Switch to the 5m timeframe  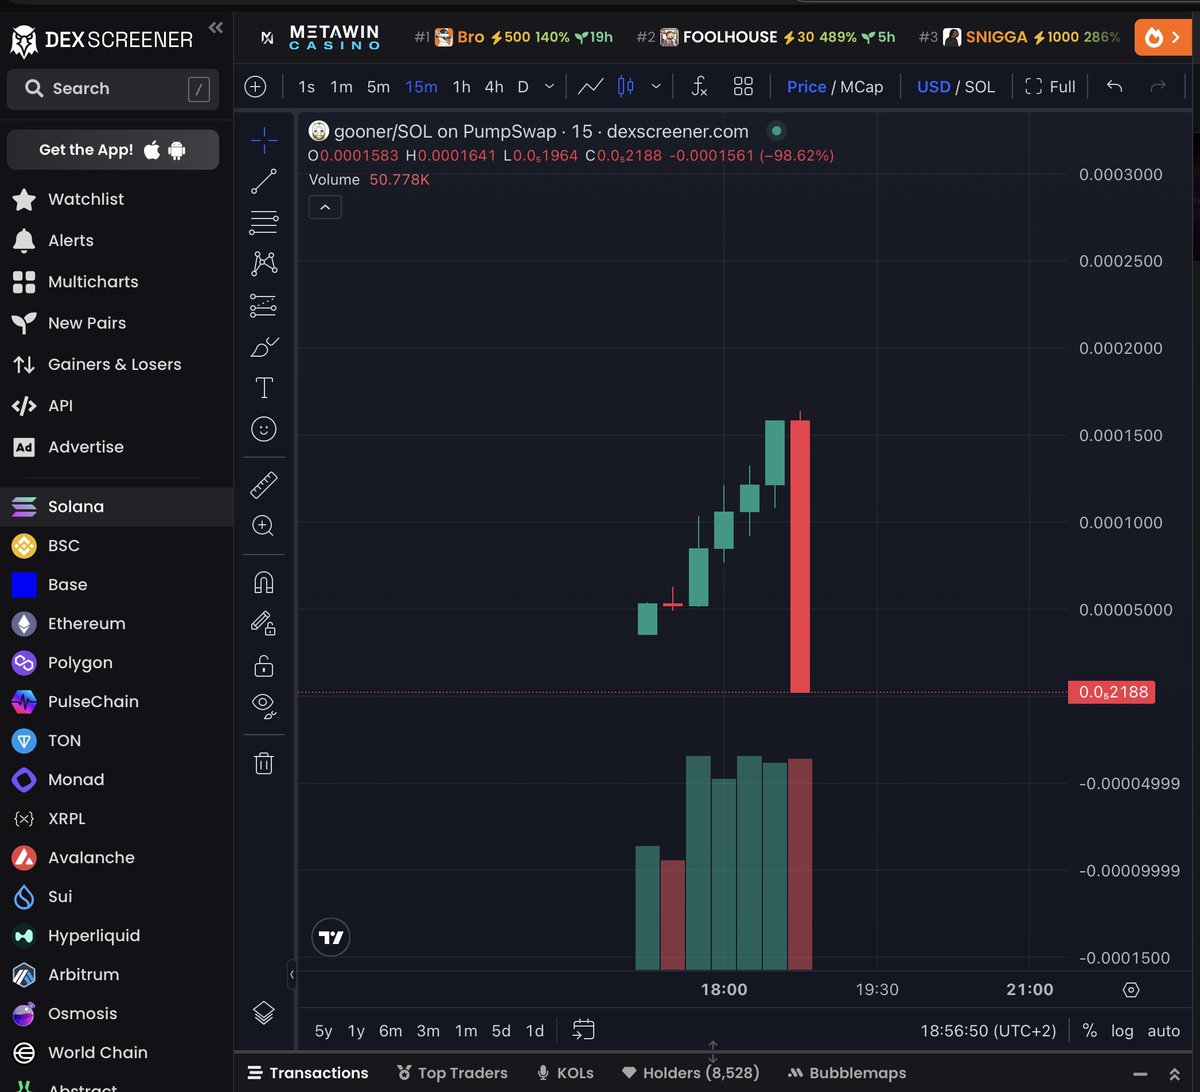[378, 87]
